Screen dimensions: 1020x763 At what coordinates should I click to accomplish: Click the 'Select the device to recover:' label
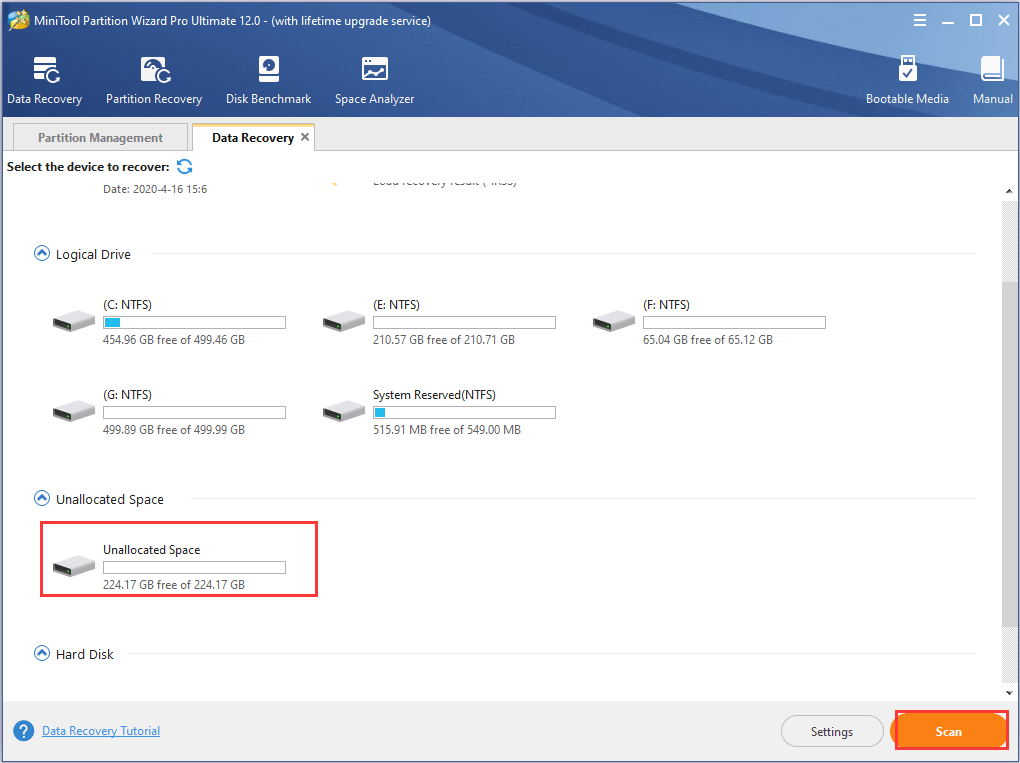click(88, 167)
